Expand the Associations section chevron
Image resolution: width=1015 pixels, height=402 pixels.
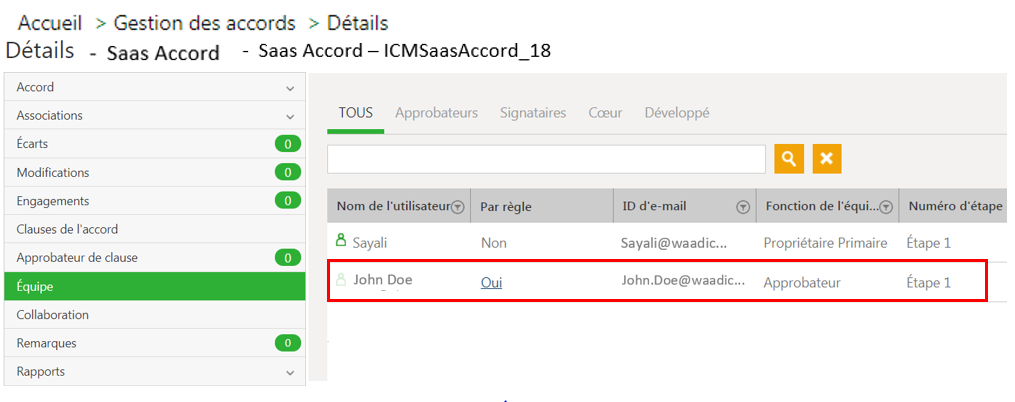(290, 117)
